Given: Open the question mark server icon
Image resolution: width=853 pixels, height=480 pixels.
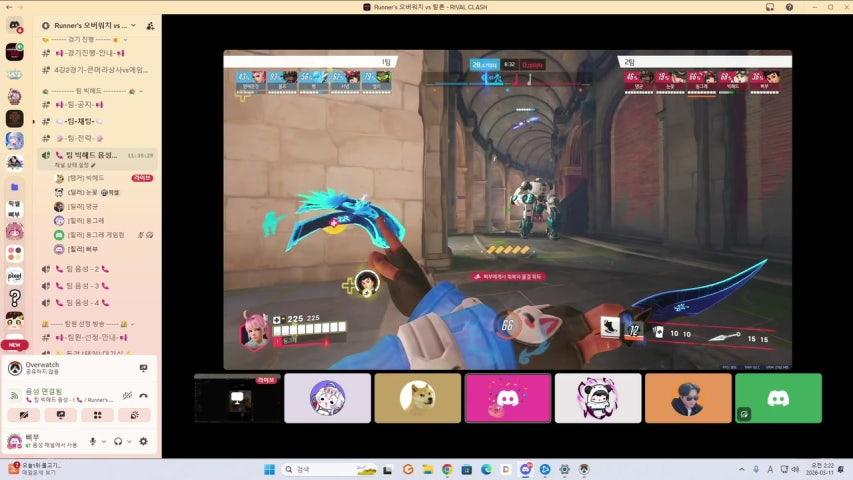Looking at the screenshot, I should (x=15, y=298).
